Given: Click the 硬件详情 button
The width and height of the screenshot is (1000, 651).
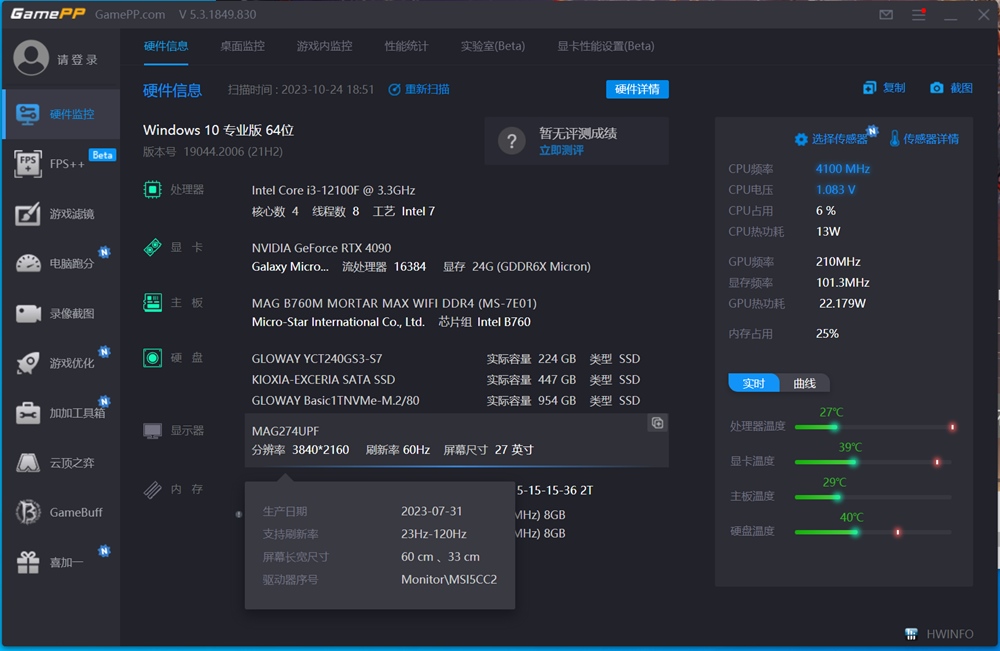Looking at the screenshot, I should pos(637,89).
